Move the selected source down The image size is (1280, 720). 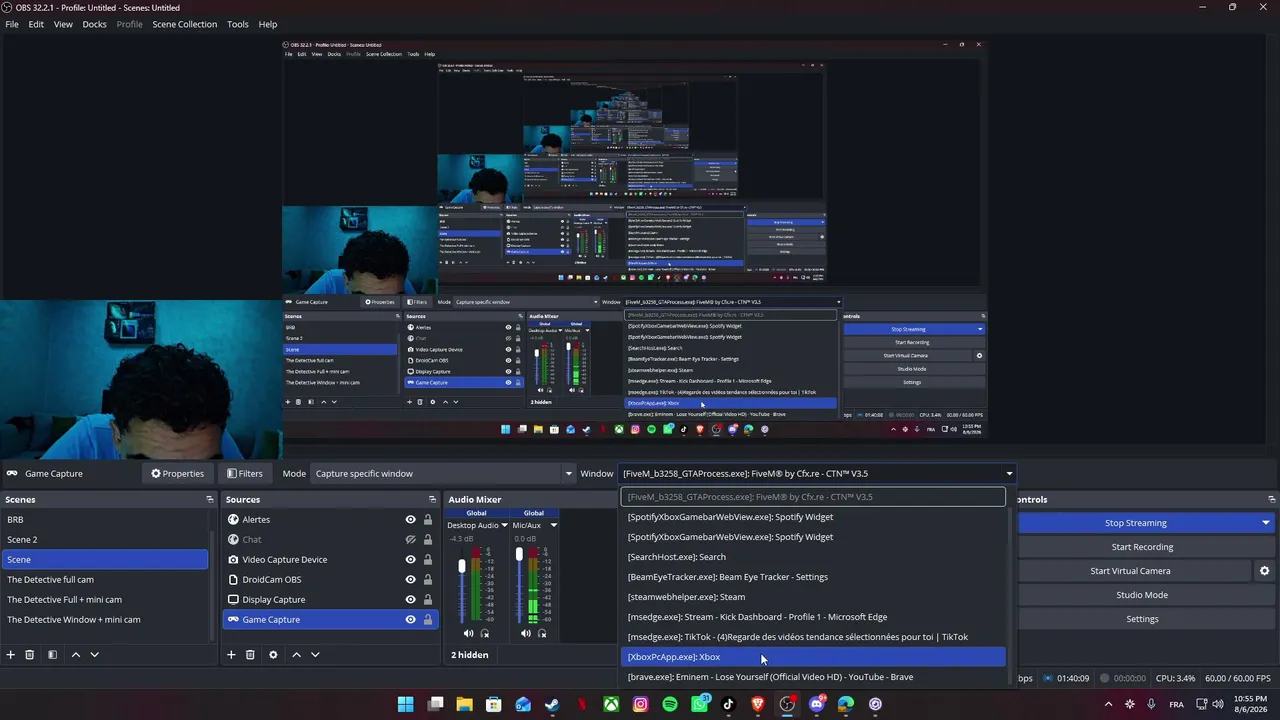(x=315, y=655)
